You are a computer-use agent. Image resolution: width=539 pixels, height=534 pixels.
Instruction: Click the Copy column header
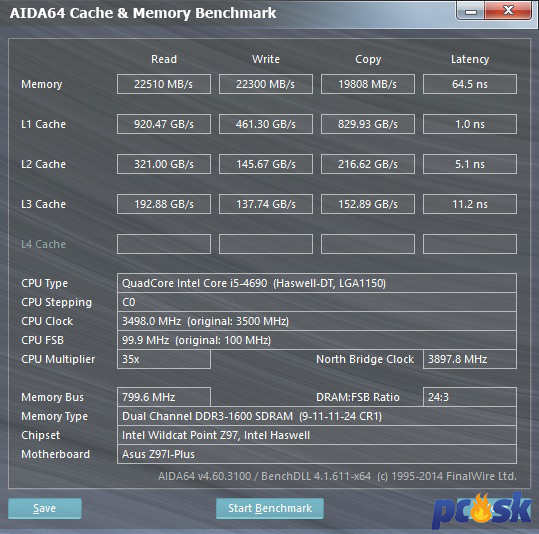(368, 59)
